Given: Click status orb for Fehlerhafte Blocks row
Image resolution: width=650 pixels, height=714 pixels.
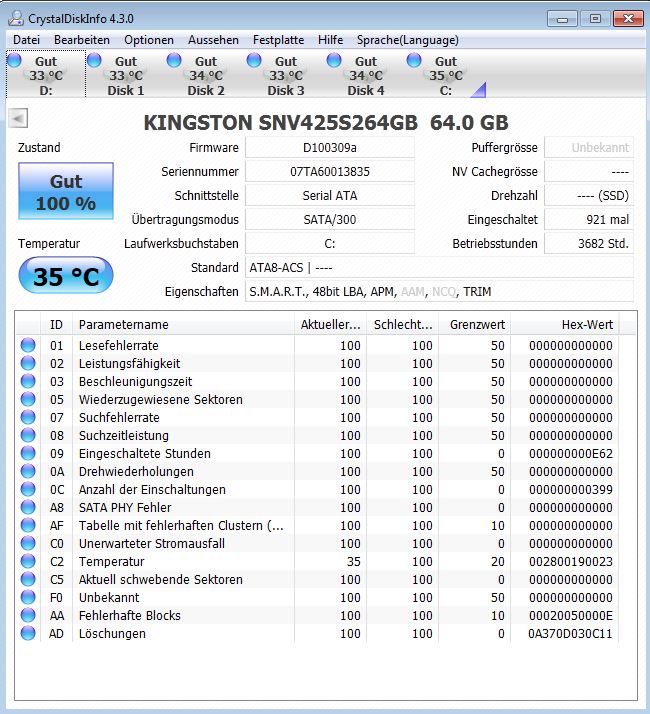Looking at the screenshot, I should [x=28, y=615].
